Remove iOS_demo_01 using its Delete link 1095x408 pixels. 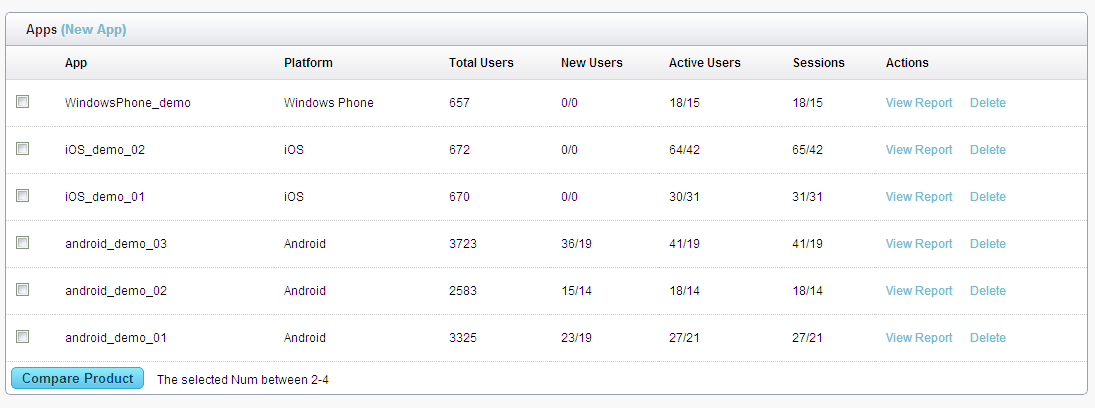pos(987,197)
